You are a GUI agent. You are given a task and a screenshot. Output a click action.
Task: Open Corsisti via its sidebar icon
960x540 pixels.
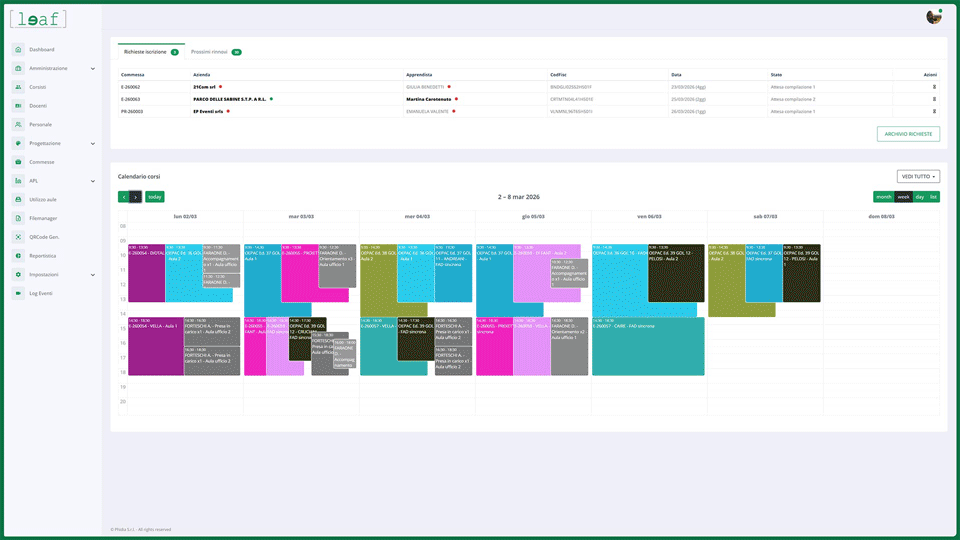(x=18, y=87)
